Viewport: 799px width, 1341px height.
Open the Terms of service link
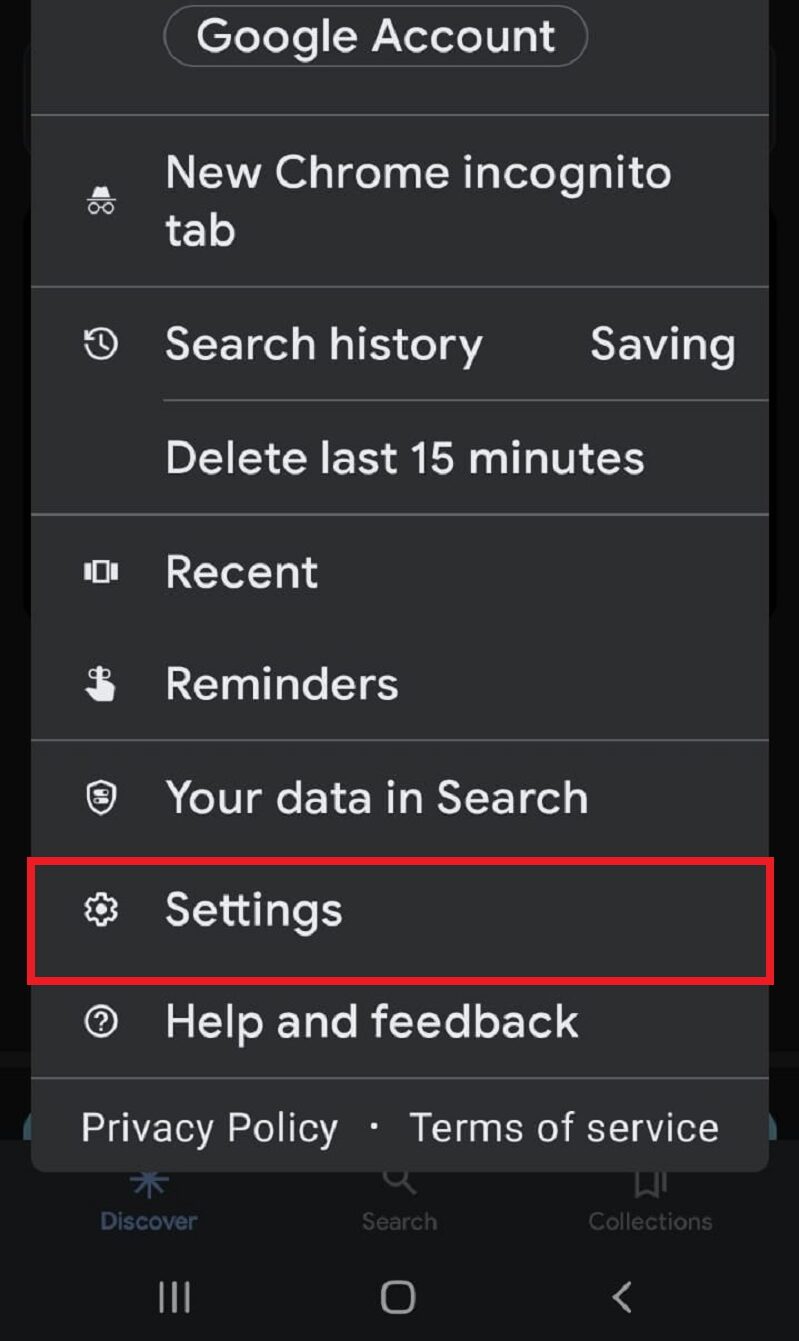(564, 1128)
